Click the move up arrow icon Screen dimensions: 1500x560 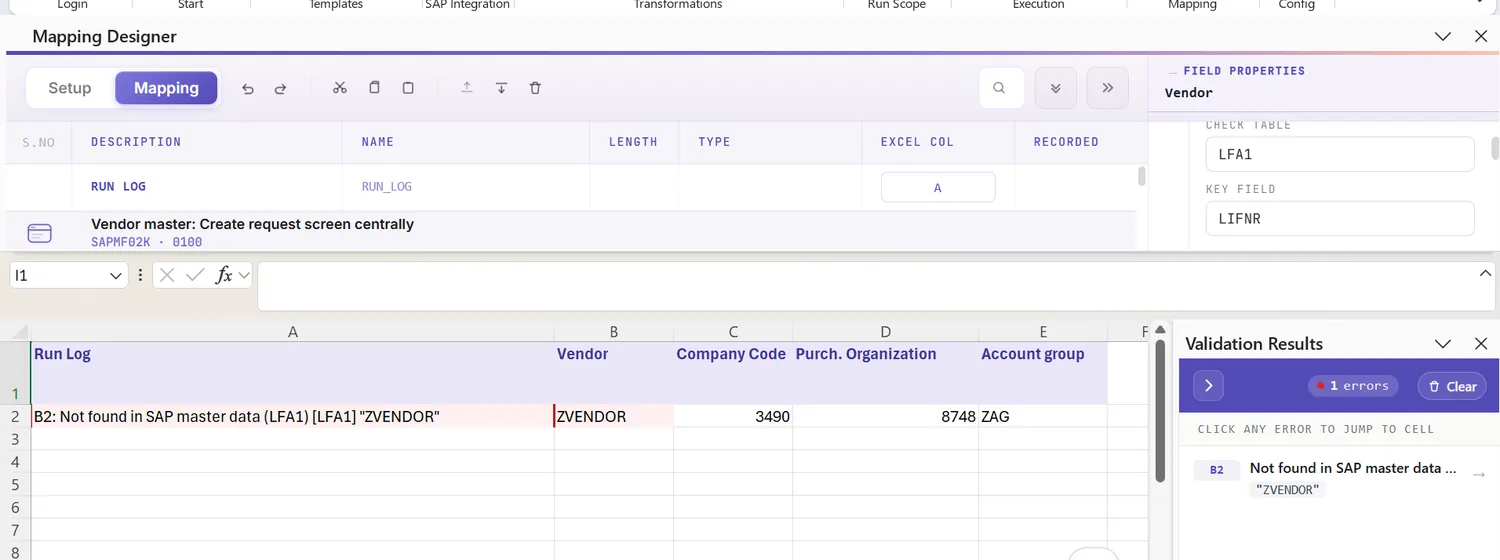click(466, 88)
